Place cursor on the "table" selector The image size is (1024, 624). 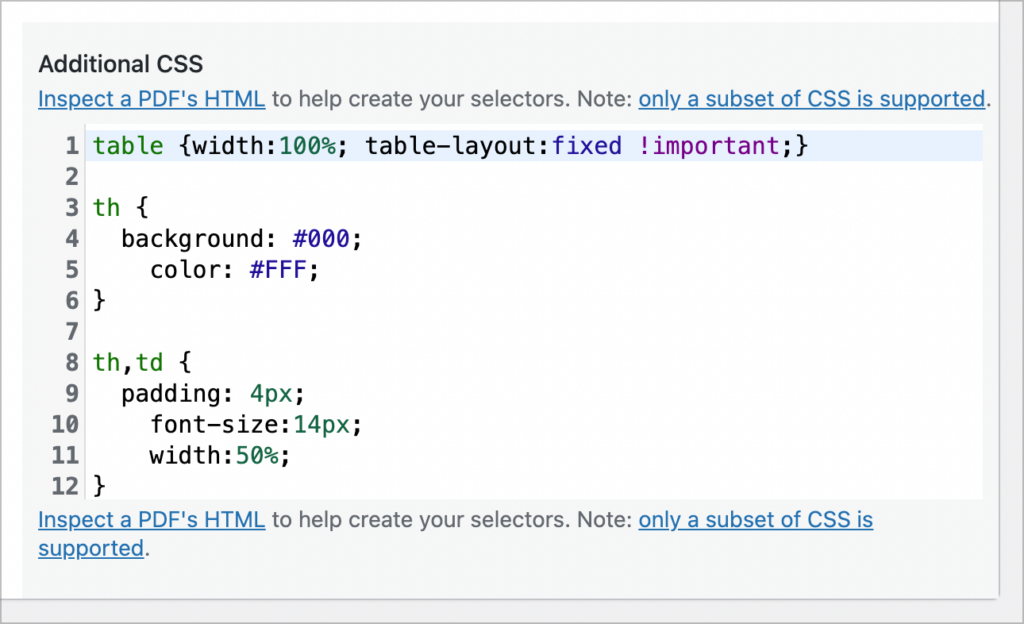coord(128,146)
